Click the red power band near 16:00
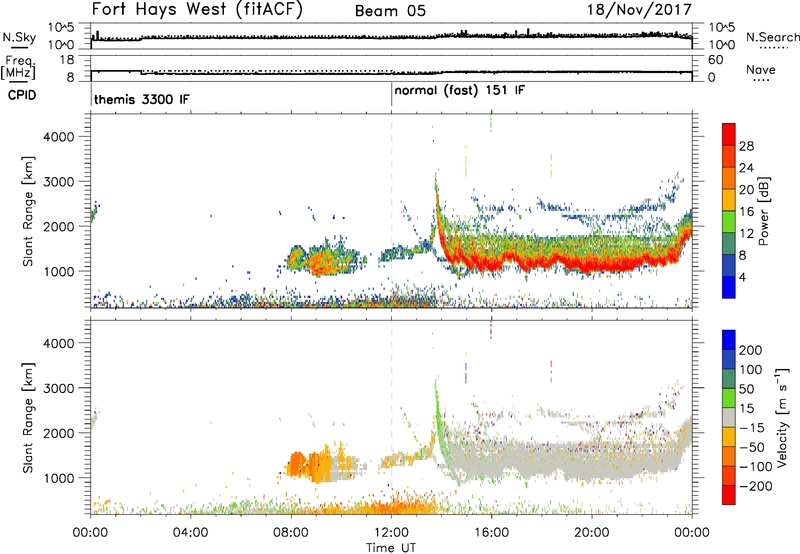Image resolution: width=800 pixels, height=554 pixels. click(x=492, y=265)
